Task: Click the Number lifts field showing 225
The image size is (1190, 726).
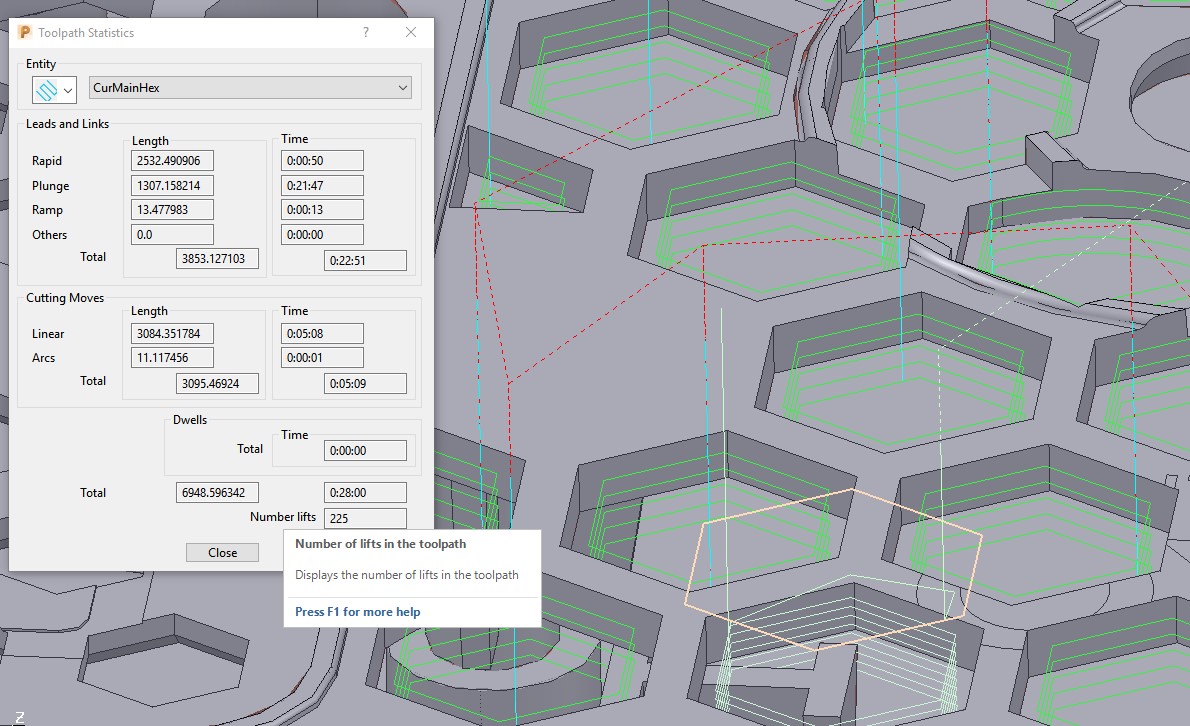Action: pos(364,518)
